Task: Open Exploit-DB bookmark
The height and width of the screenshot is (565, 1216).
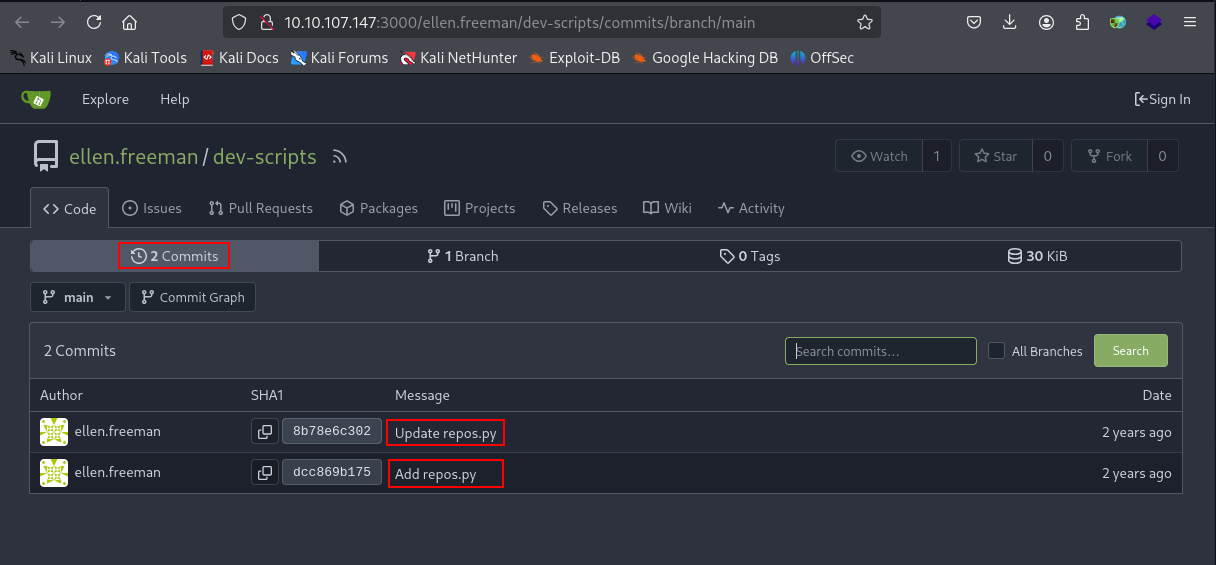Action: tap(575, 58)
